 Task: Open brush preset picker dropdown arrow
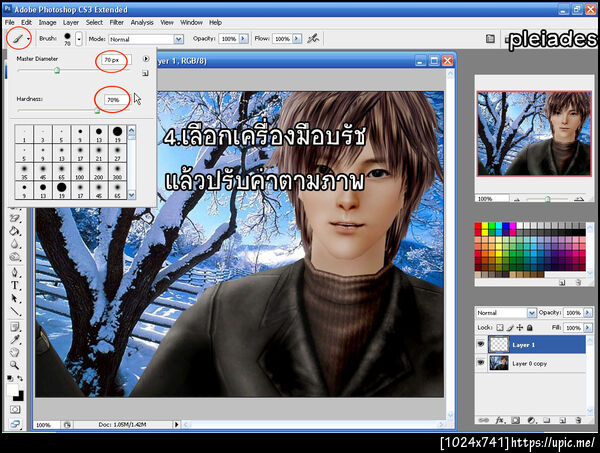click(79, 39)
